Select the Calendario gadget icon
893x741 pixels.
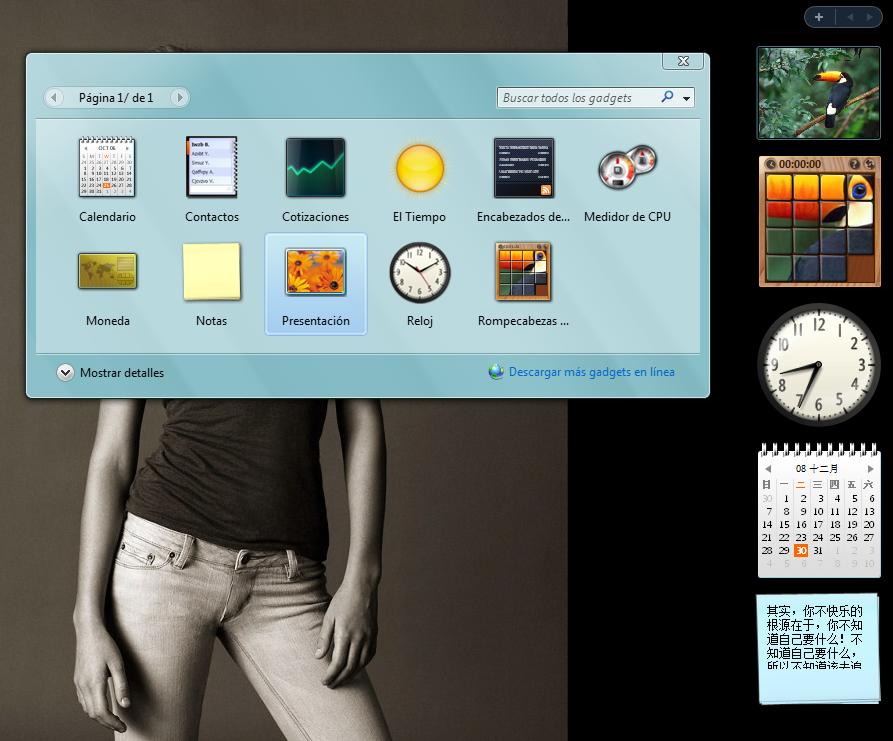107,168
